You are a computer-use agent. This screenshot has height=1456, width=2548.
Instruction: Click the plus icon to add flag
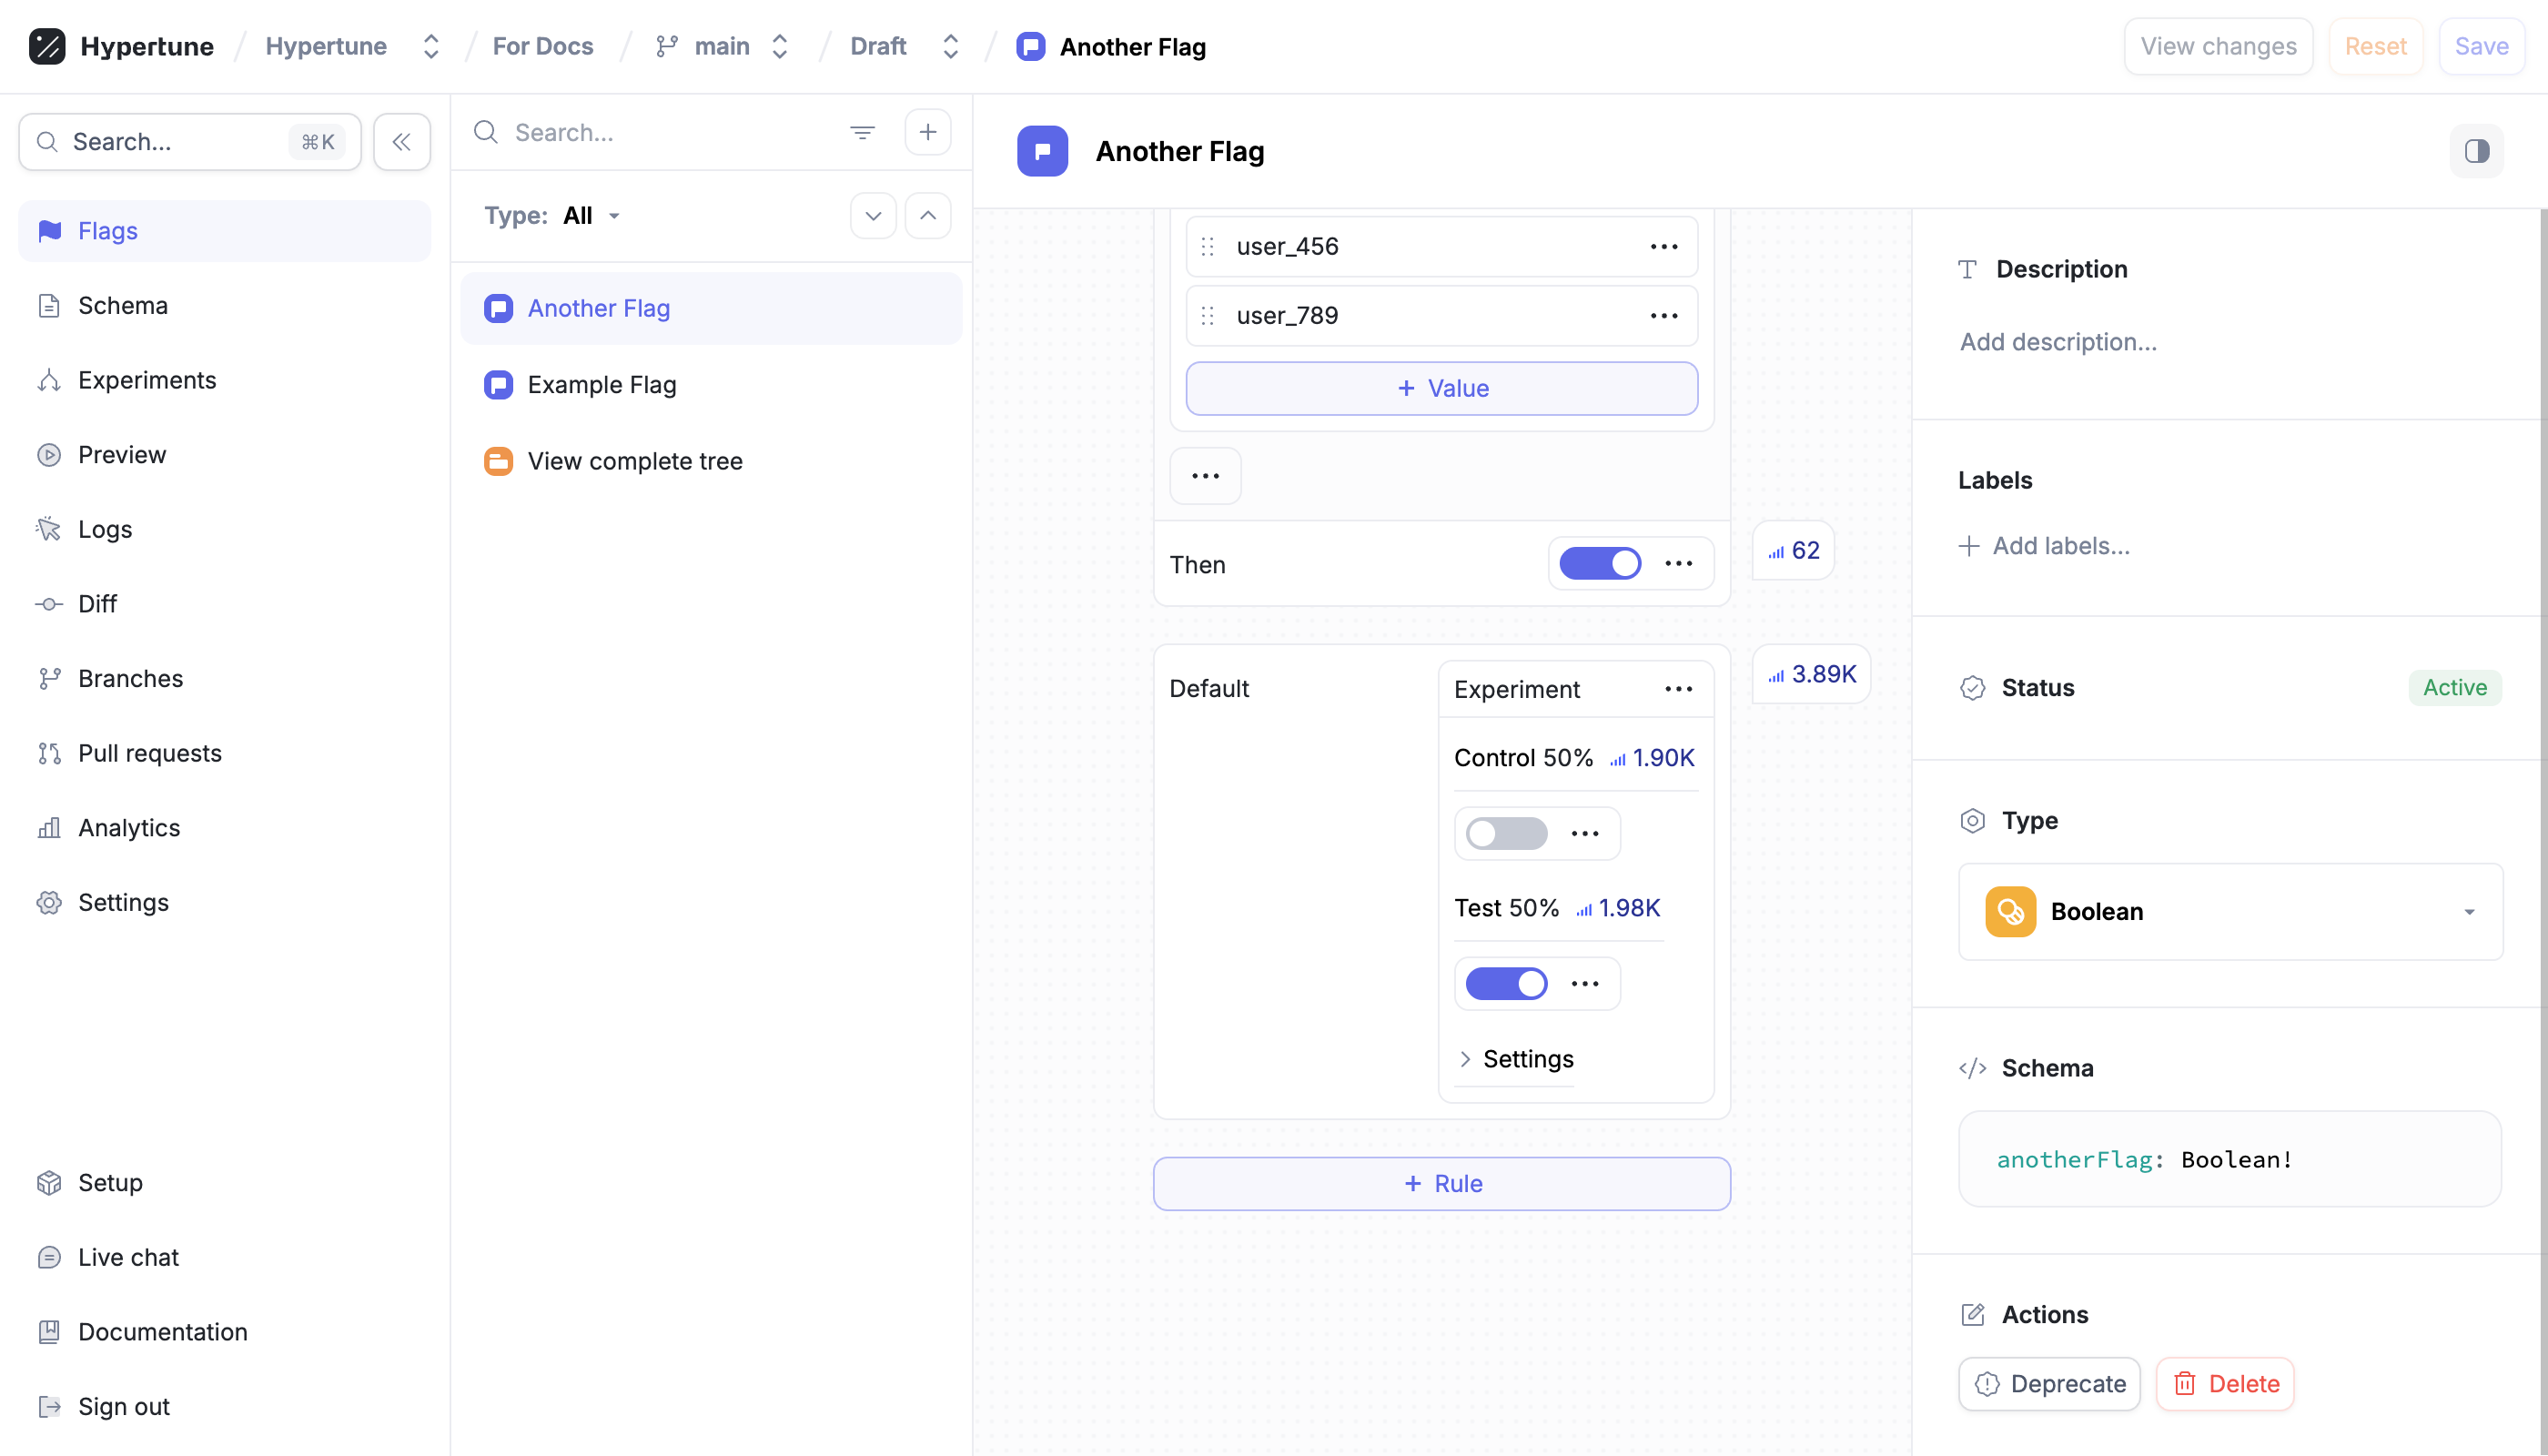[927, 132]
